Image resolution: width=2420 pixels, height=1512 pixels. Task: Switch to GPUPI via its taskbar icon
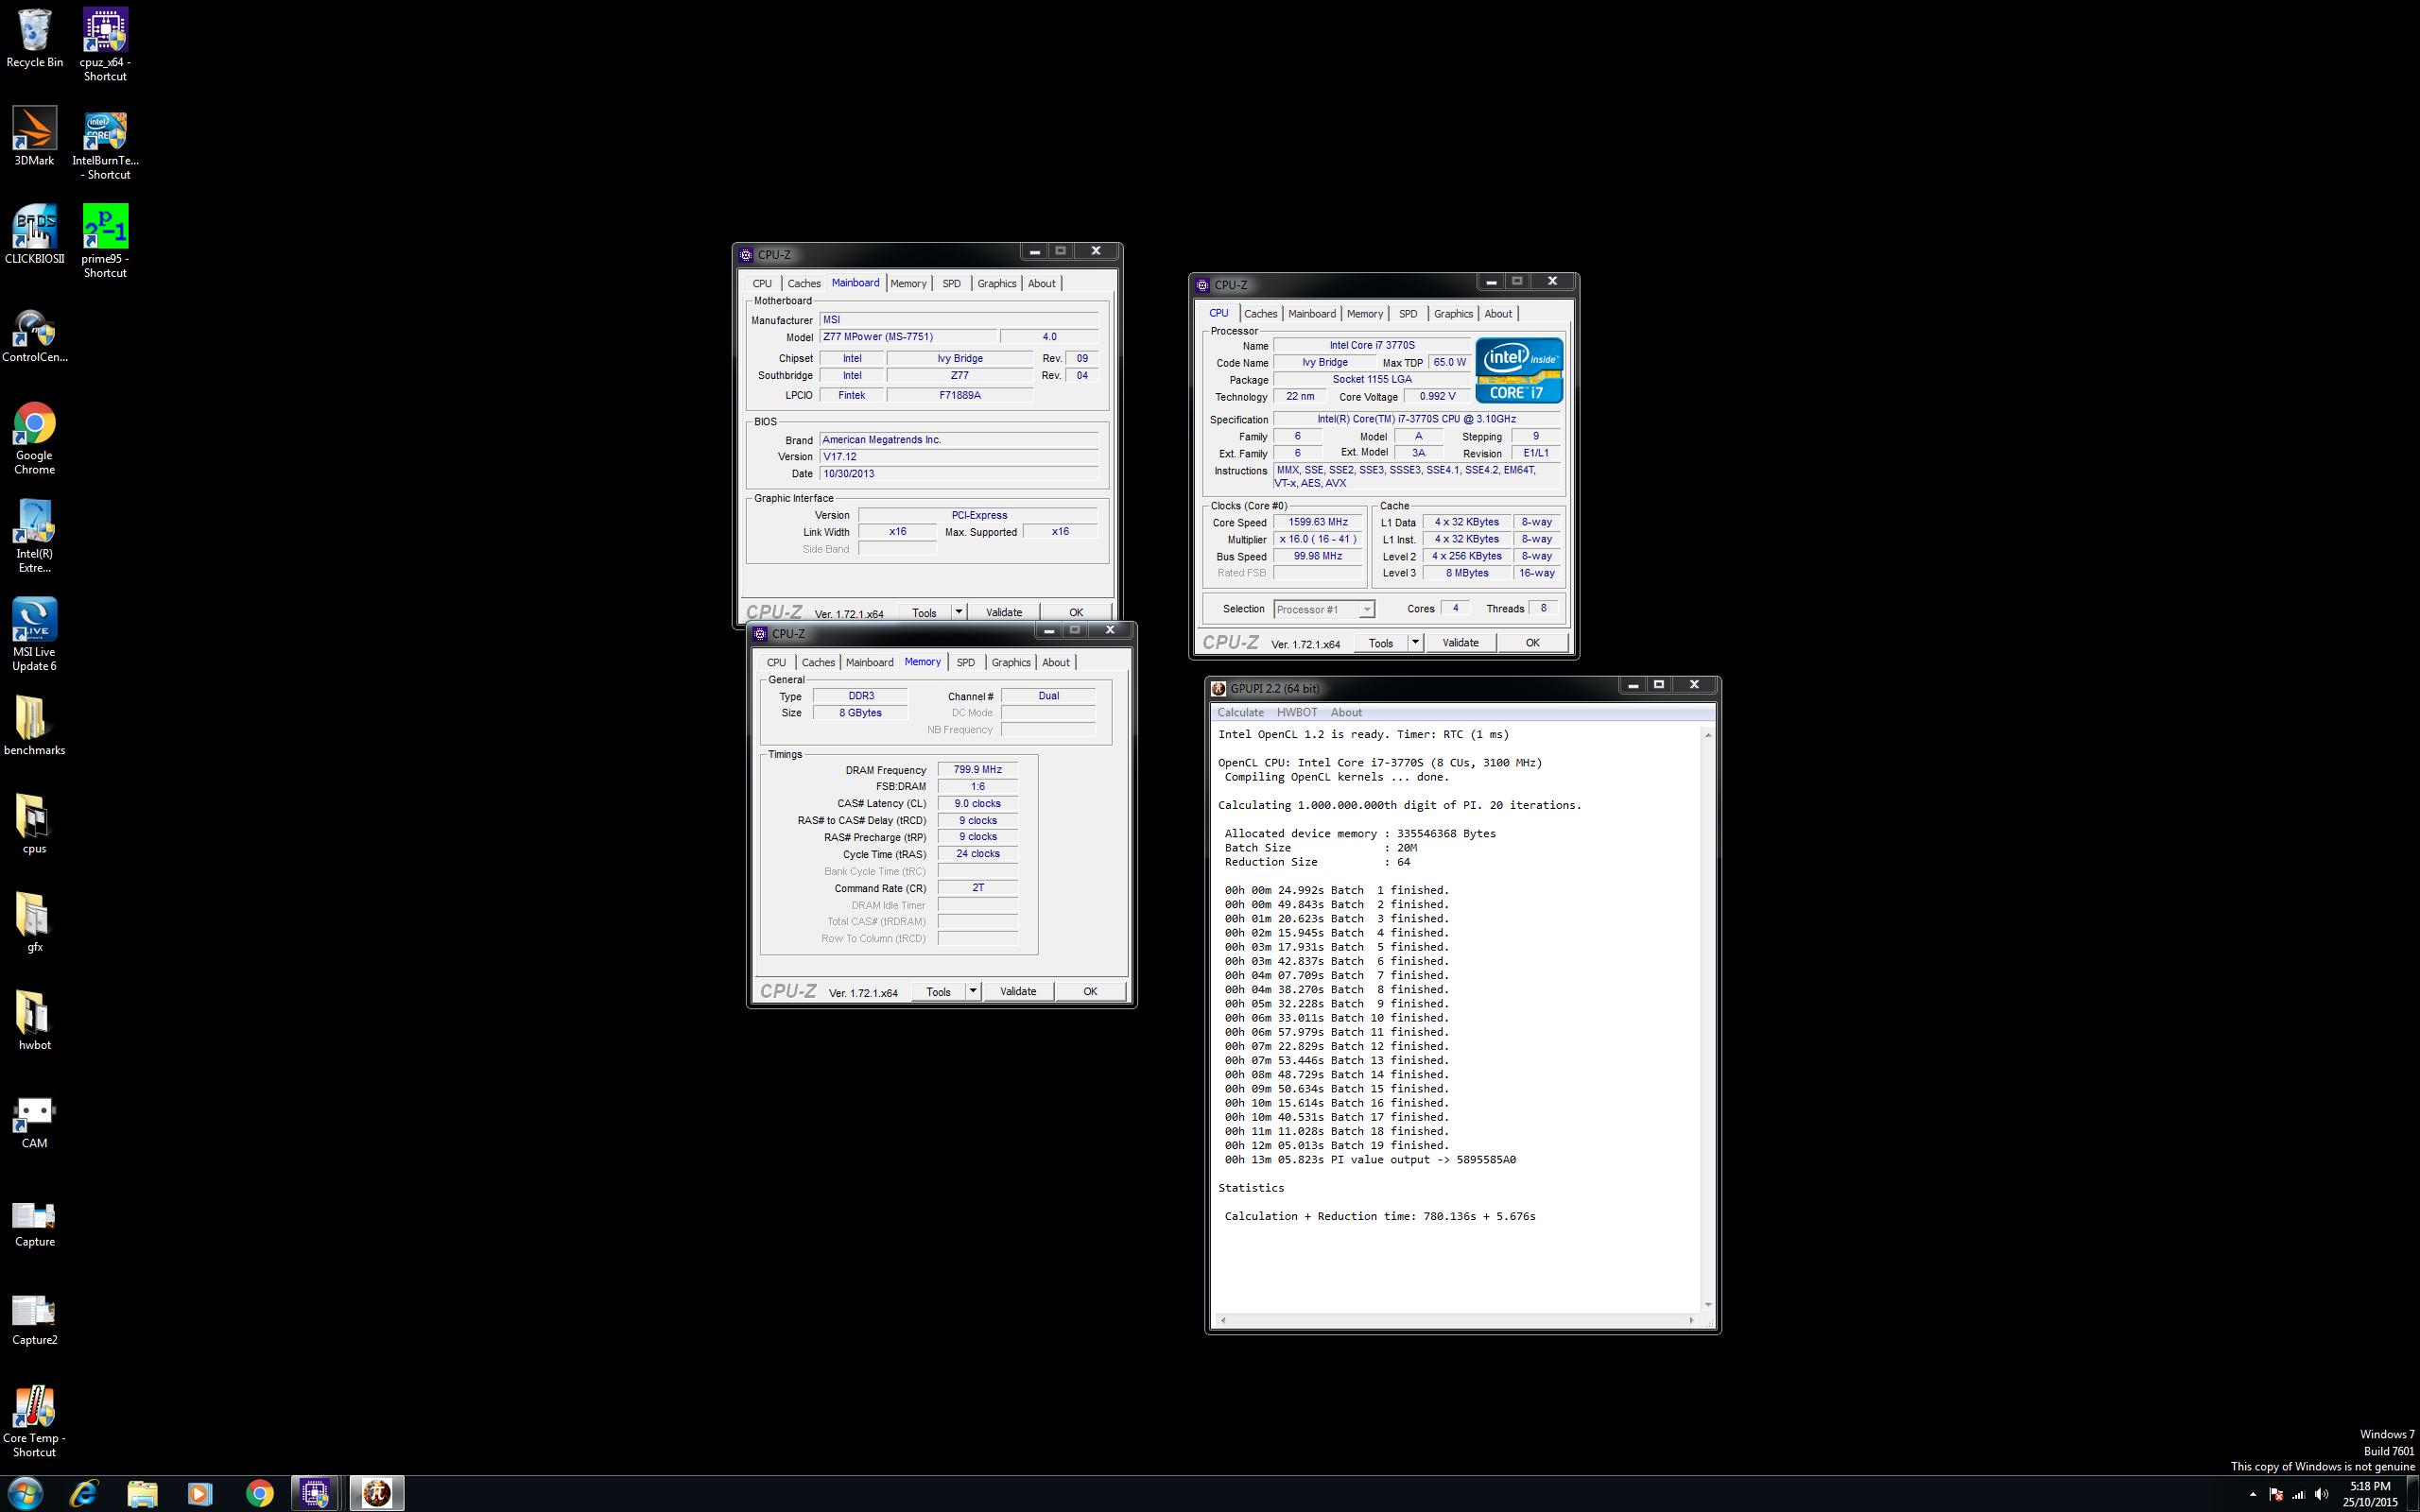(x=377, y=1493)
